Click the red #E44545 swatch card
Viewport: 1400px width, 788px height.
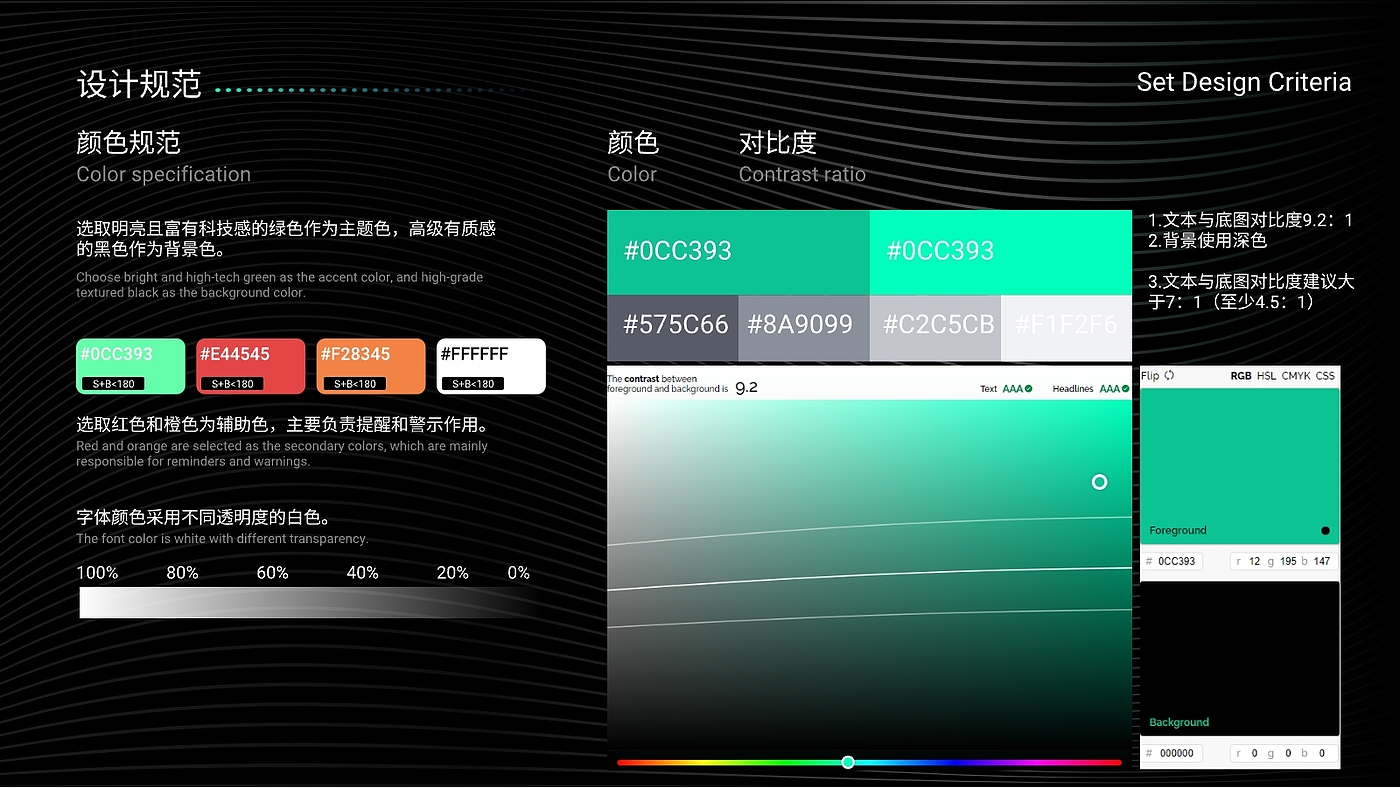251,366
